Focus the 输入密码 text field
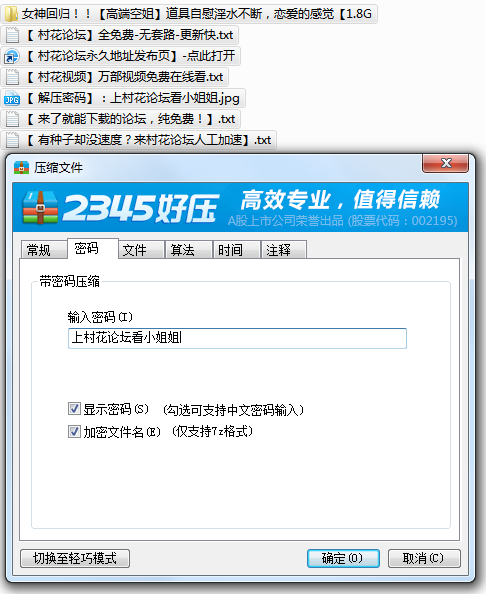 237,338
